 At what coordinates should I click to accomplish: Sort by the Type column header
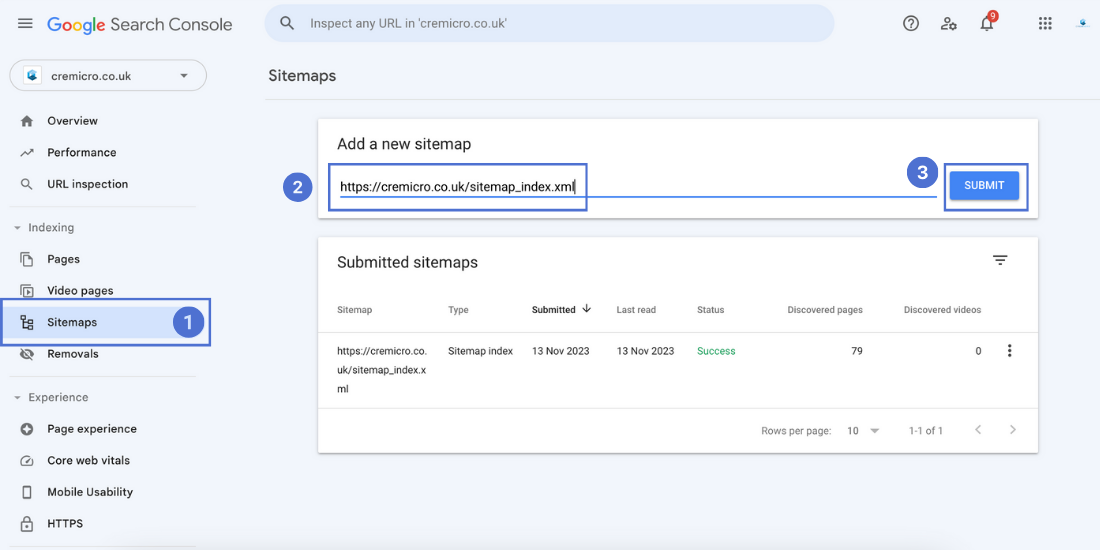click(458, 309)
